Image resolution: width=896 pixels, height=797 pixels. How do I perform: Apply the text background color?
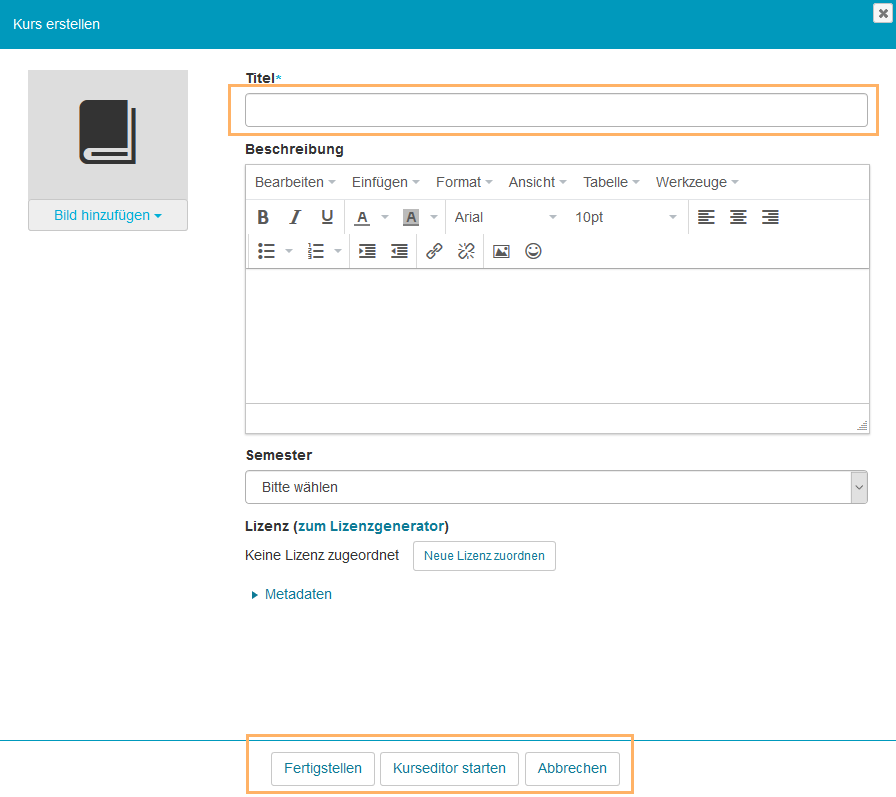(x=411, y=217)
